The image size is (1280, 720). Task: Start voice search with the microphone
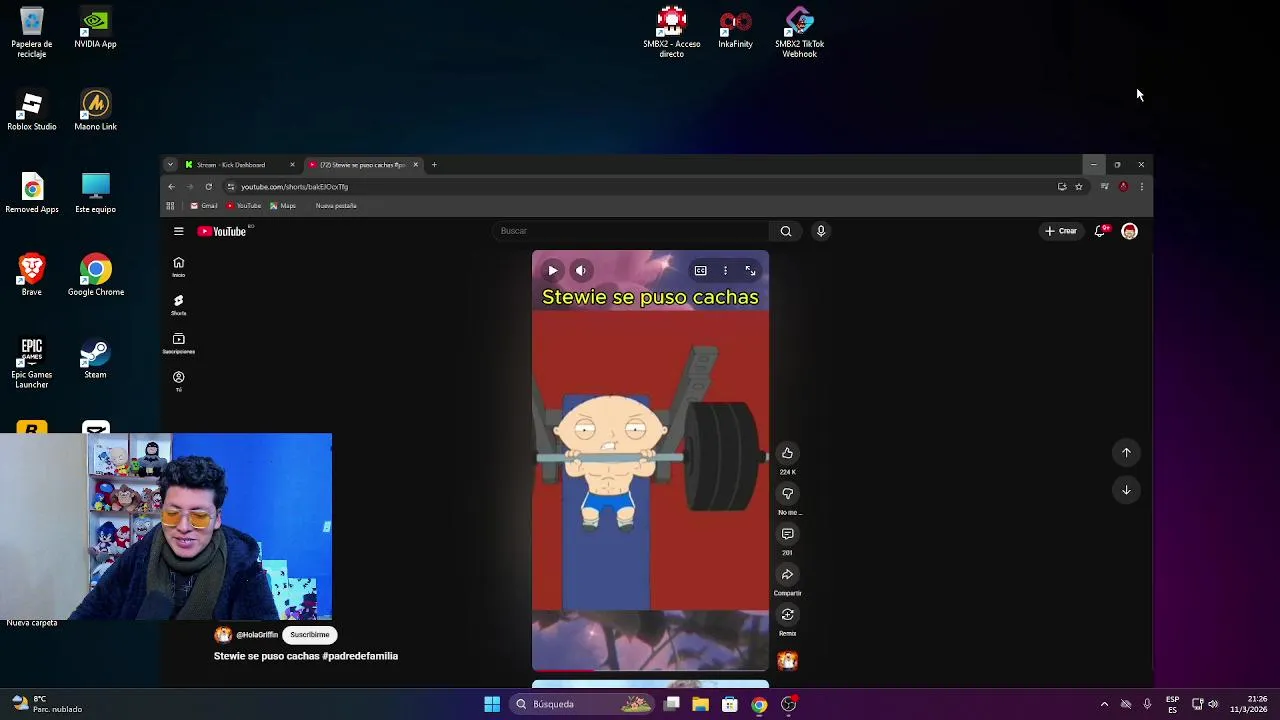tap(821, 231)
